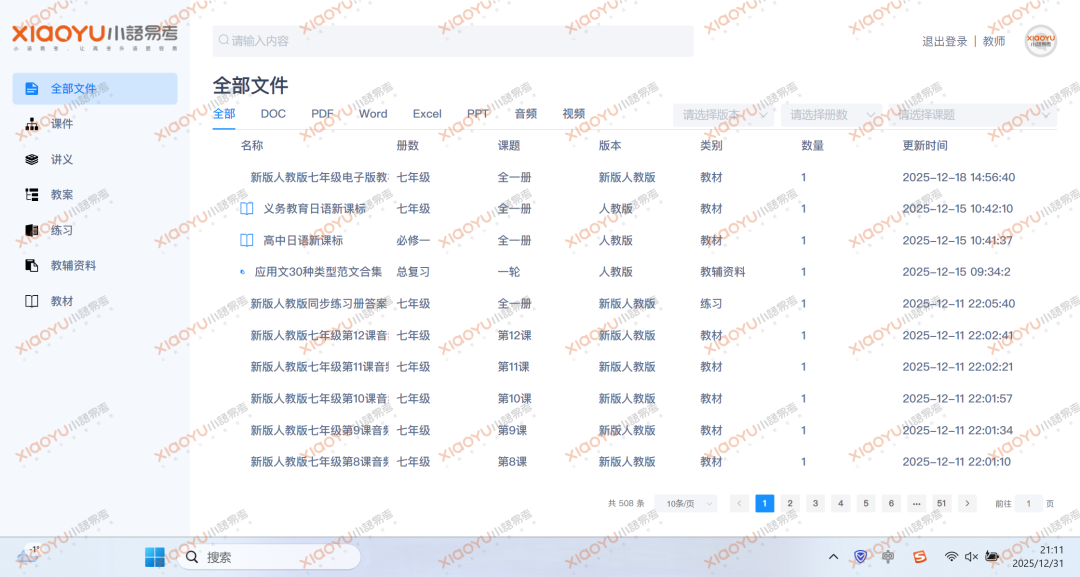Screen dimensions: 1080x577
Task: Switch to the Excel tab
Action: click(427, 114)
